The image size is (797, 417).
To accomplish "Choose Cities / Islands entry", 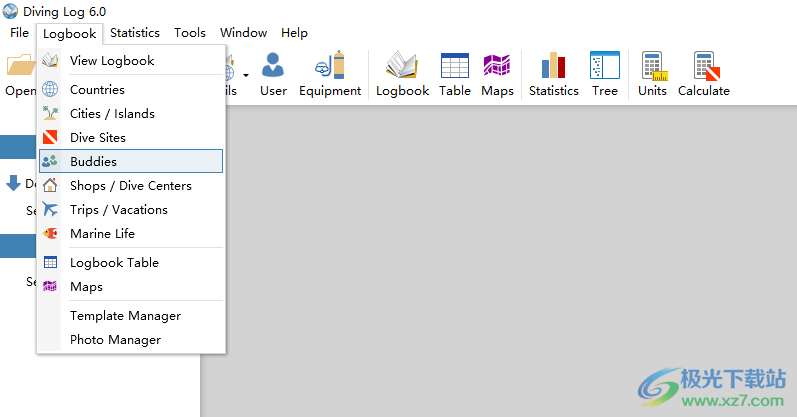I will point(131,113).
